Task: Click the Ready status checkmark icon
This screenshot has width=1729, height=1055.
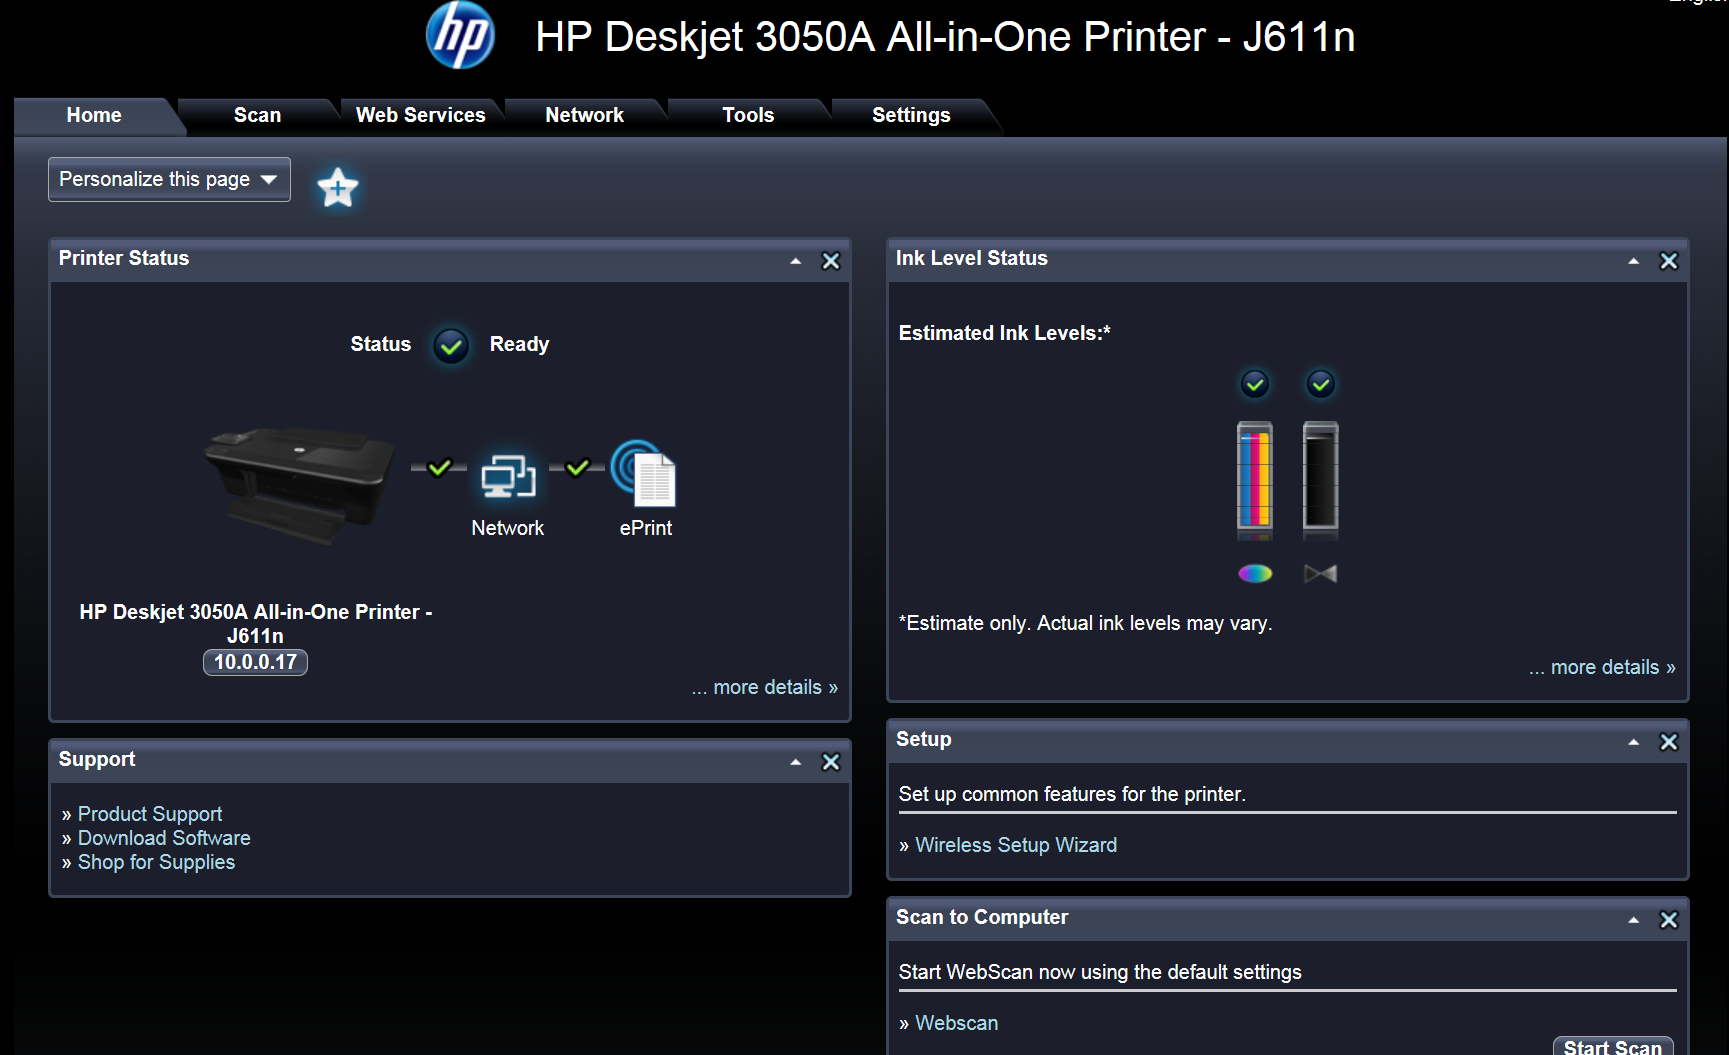Action: [x=451, y=346]
